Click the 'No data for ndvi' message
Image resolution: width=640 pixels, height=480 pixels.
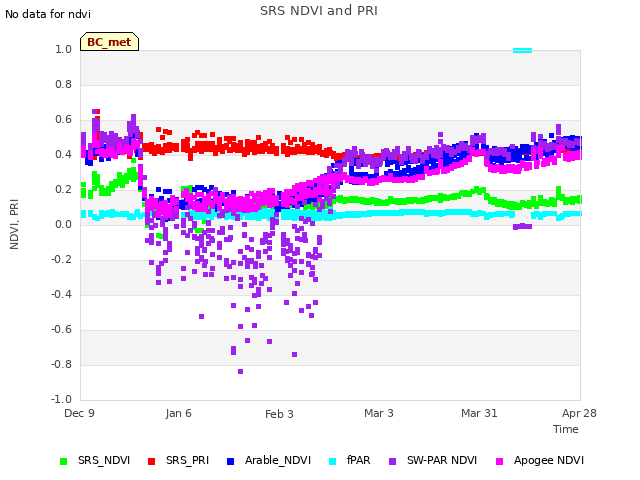(48, 14)
